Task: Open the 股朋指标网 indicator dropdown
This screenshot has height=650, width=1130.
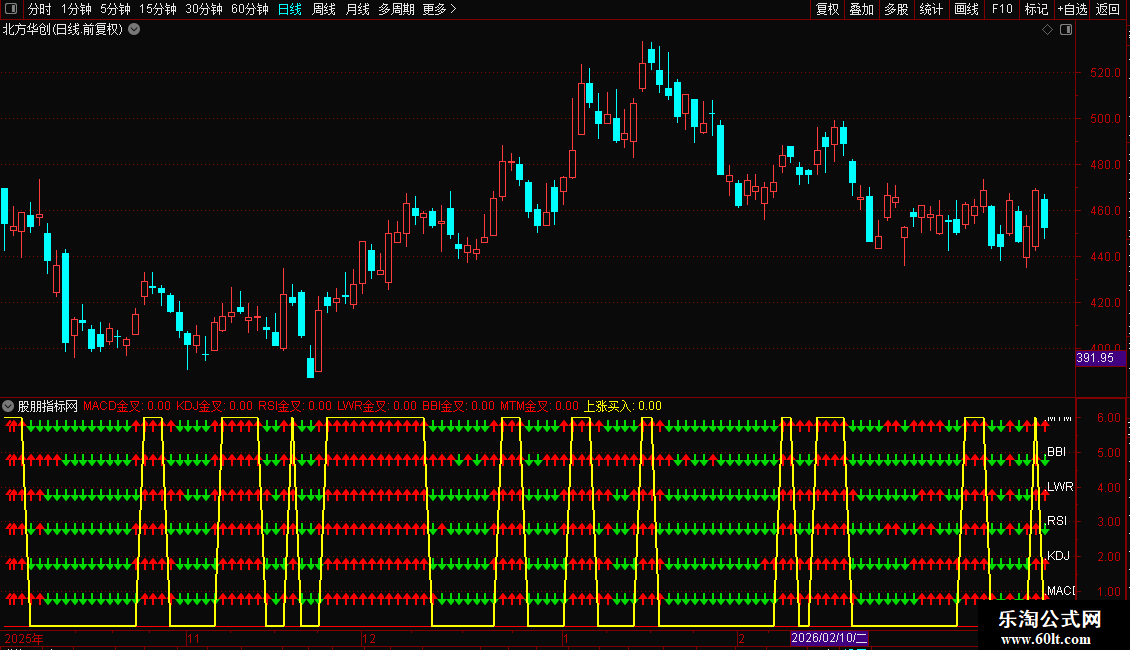Action: click(x=8, y=406)
